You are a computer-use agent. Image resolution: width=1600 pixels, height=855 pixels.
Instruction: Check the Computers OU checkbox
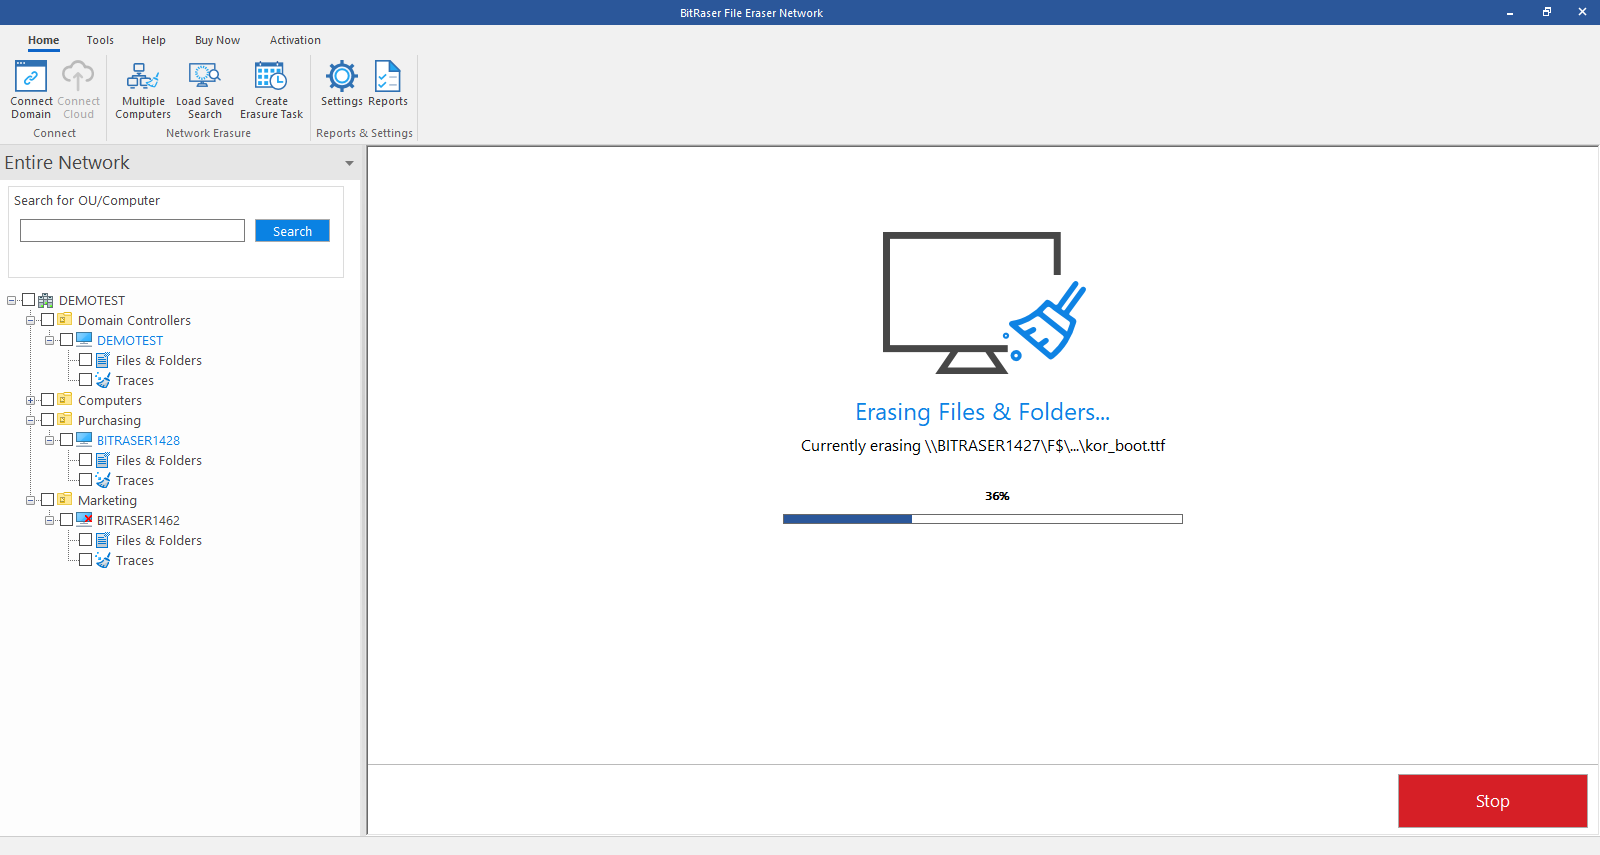[x=47, y=400]
